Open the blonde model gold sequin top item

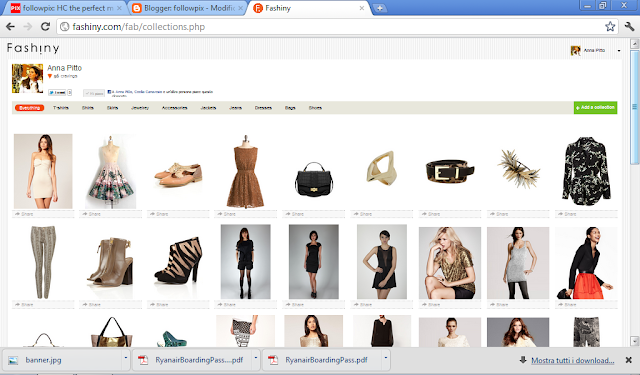pyautogui.click(x=450, y=263)
